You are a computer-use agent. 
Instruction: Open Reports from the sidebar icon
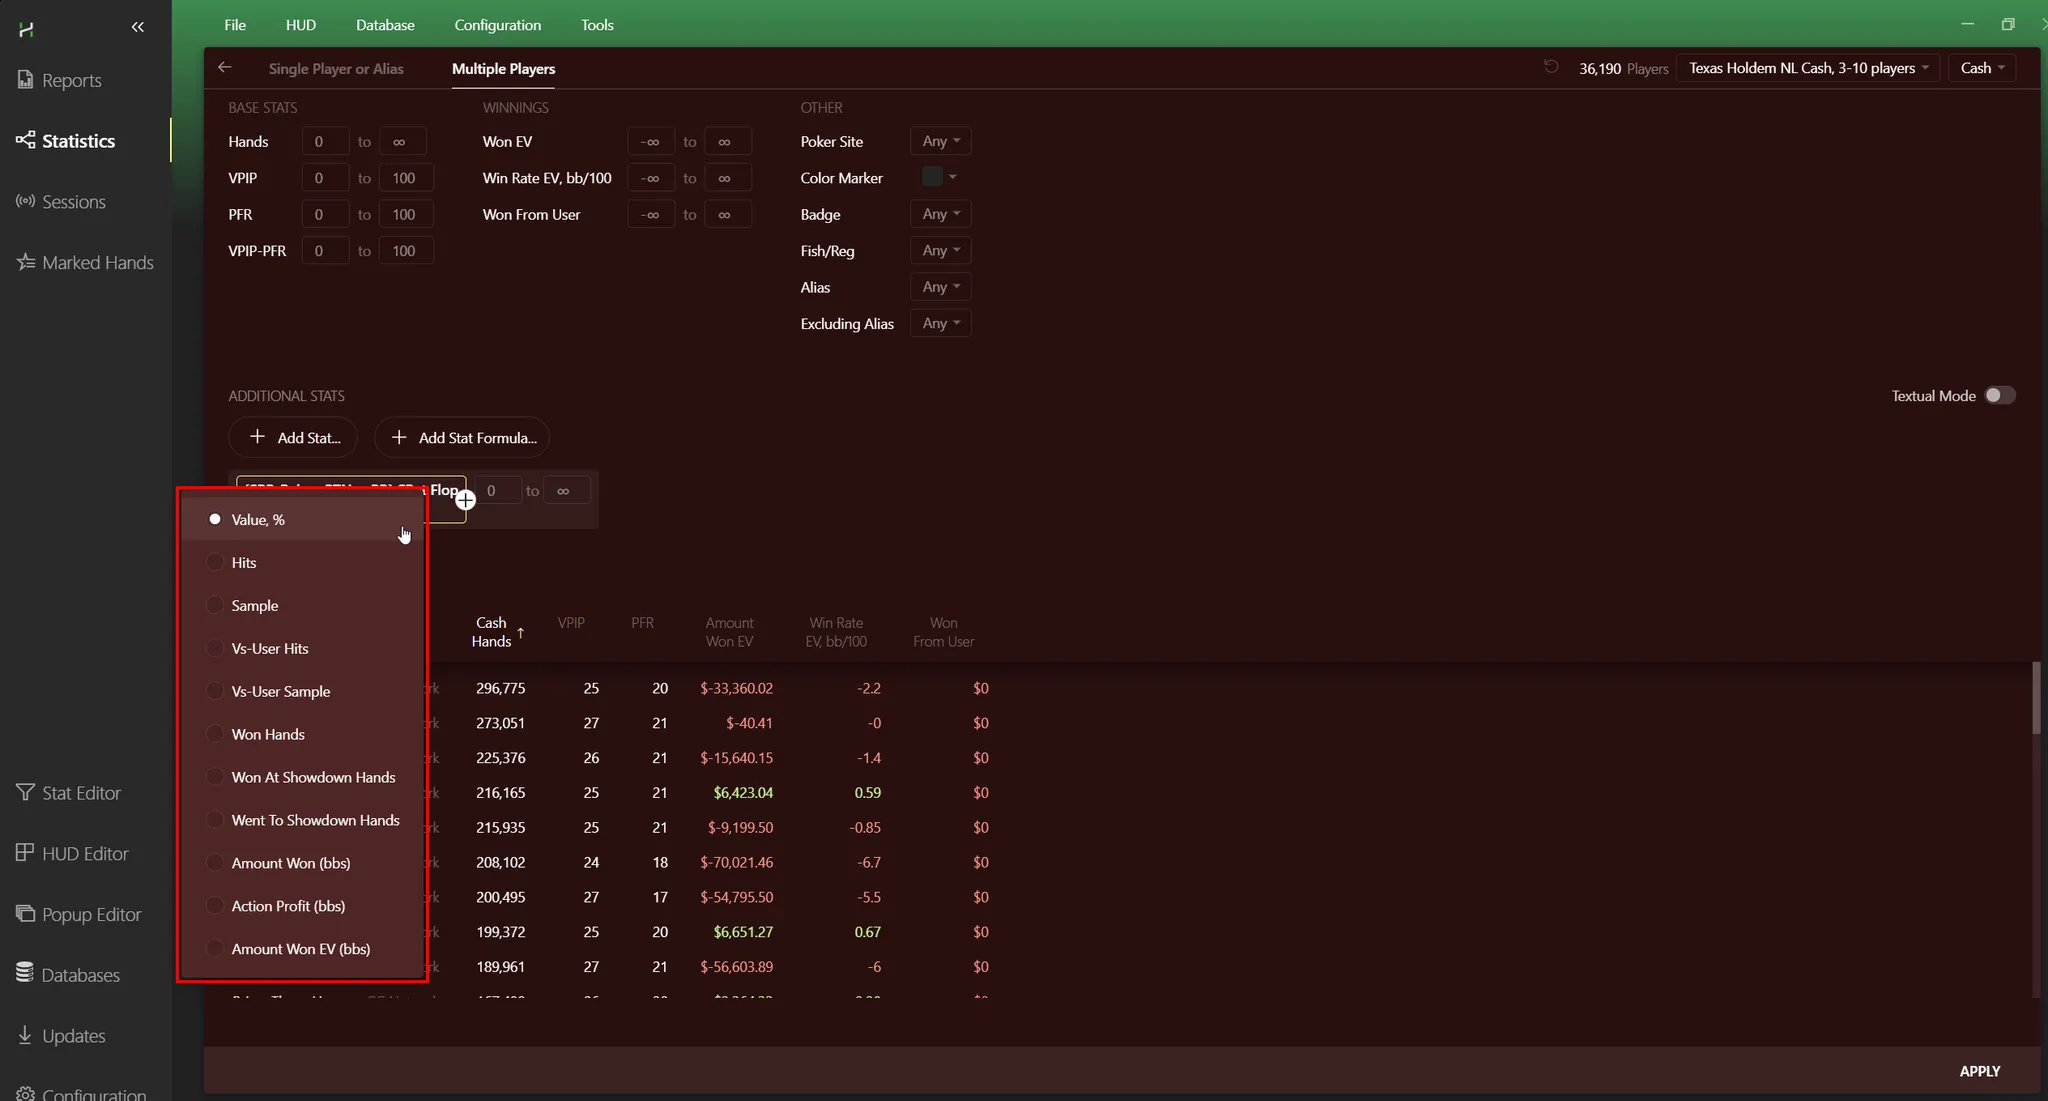[25, 80]
